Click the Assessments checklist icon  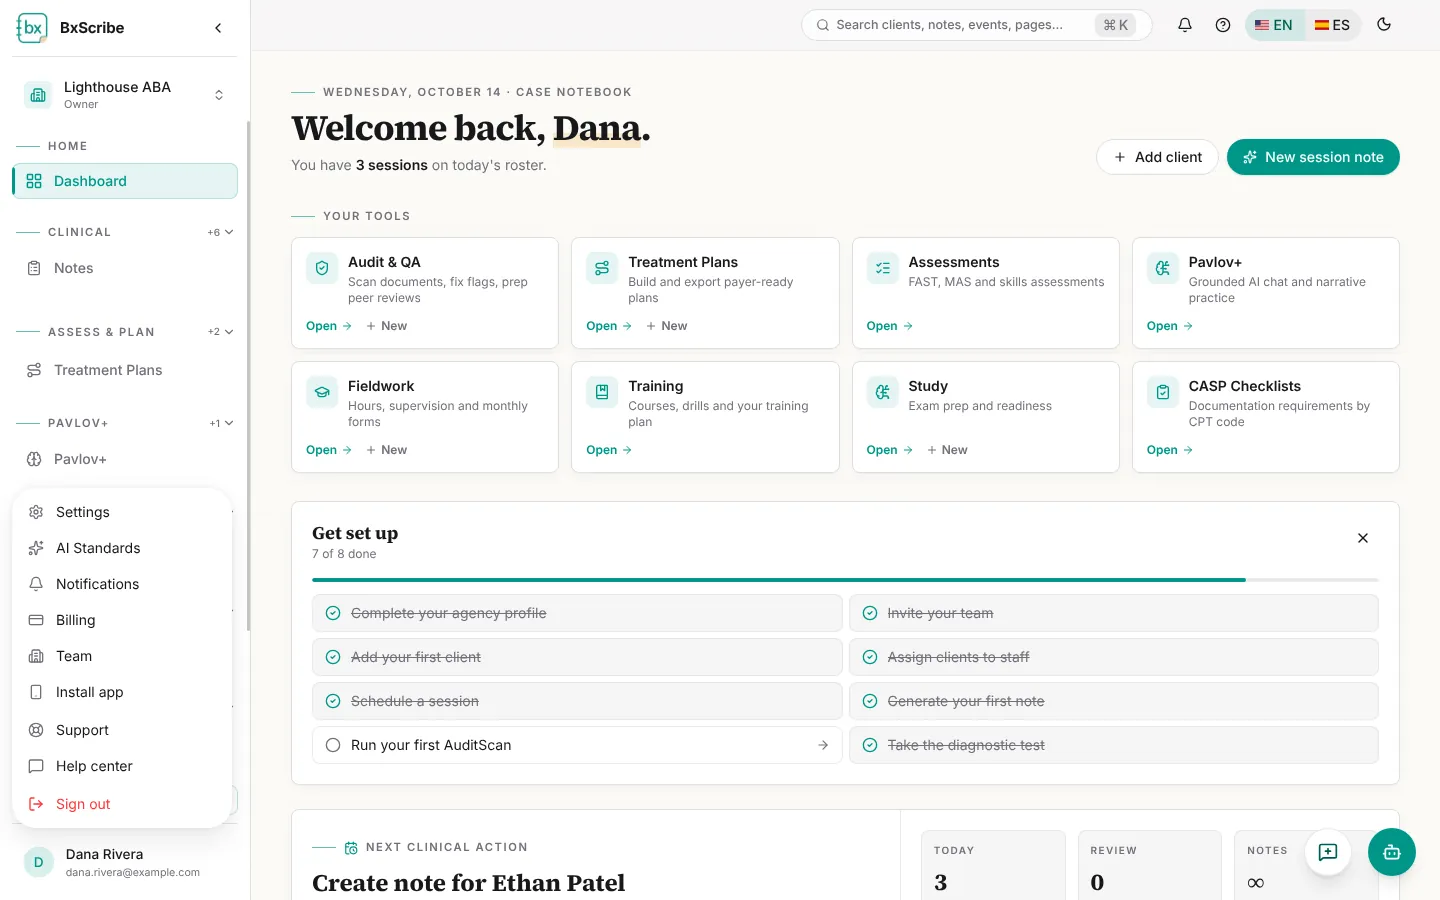[883, 268]
